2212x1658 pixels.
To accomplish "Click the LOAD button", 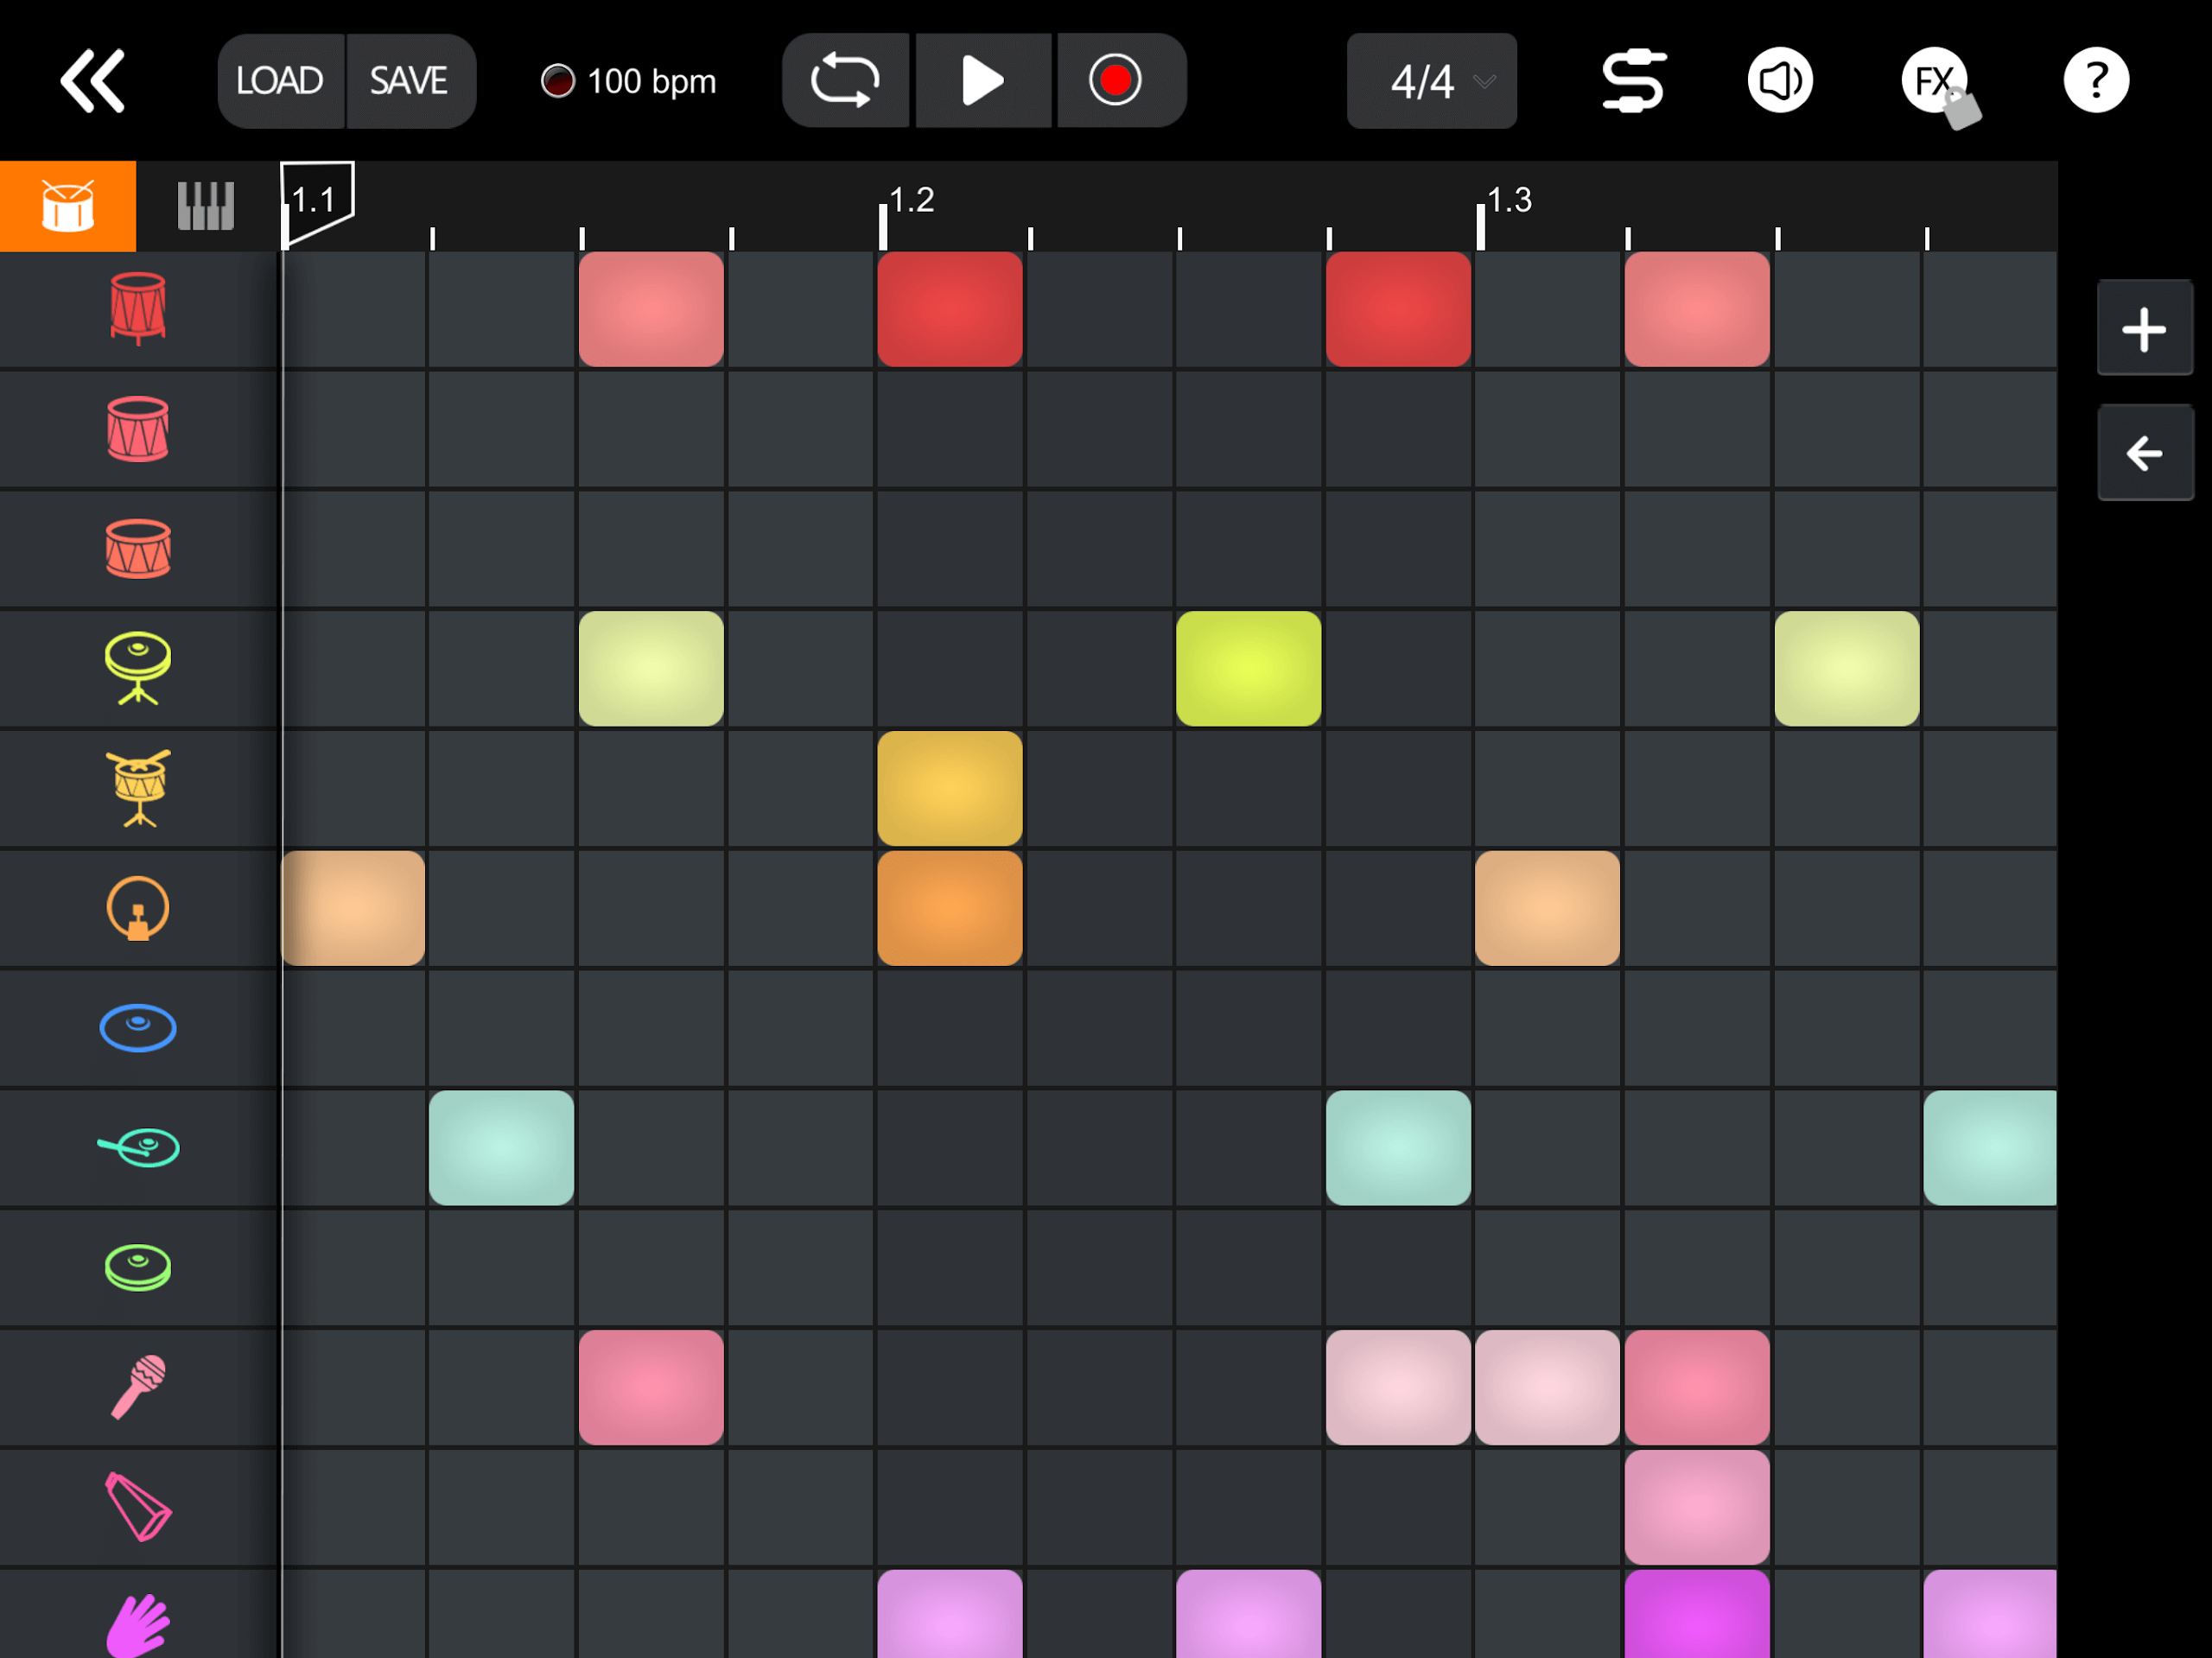I will click(x=280, y=81).
